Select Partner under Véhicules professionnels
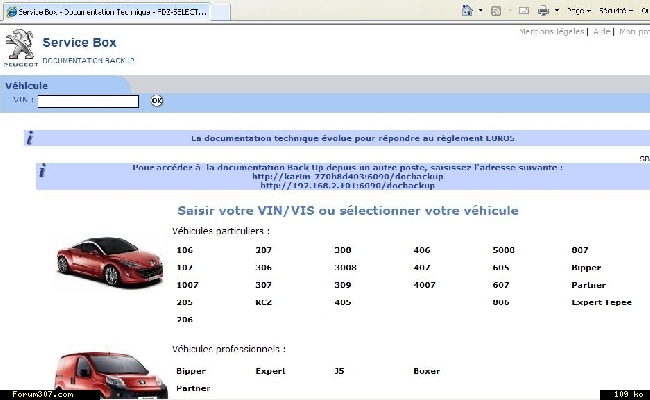Screen dimensions: 650x400 coord(193,388)
